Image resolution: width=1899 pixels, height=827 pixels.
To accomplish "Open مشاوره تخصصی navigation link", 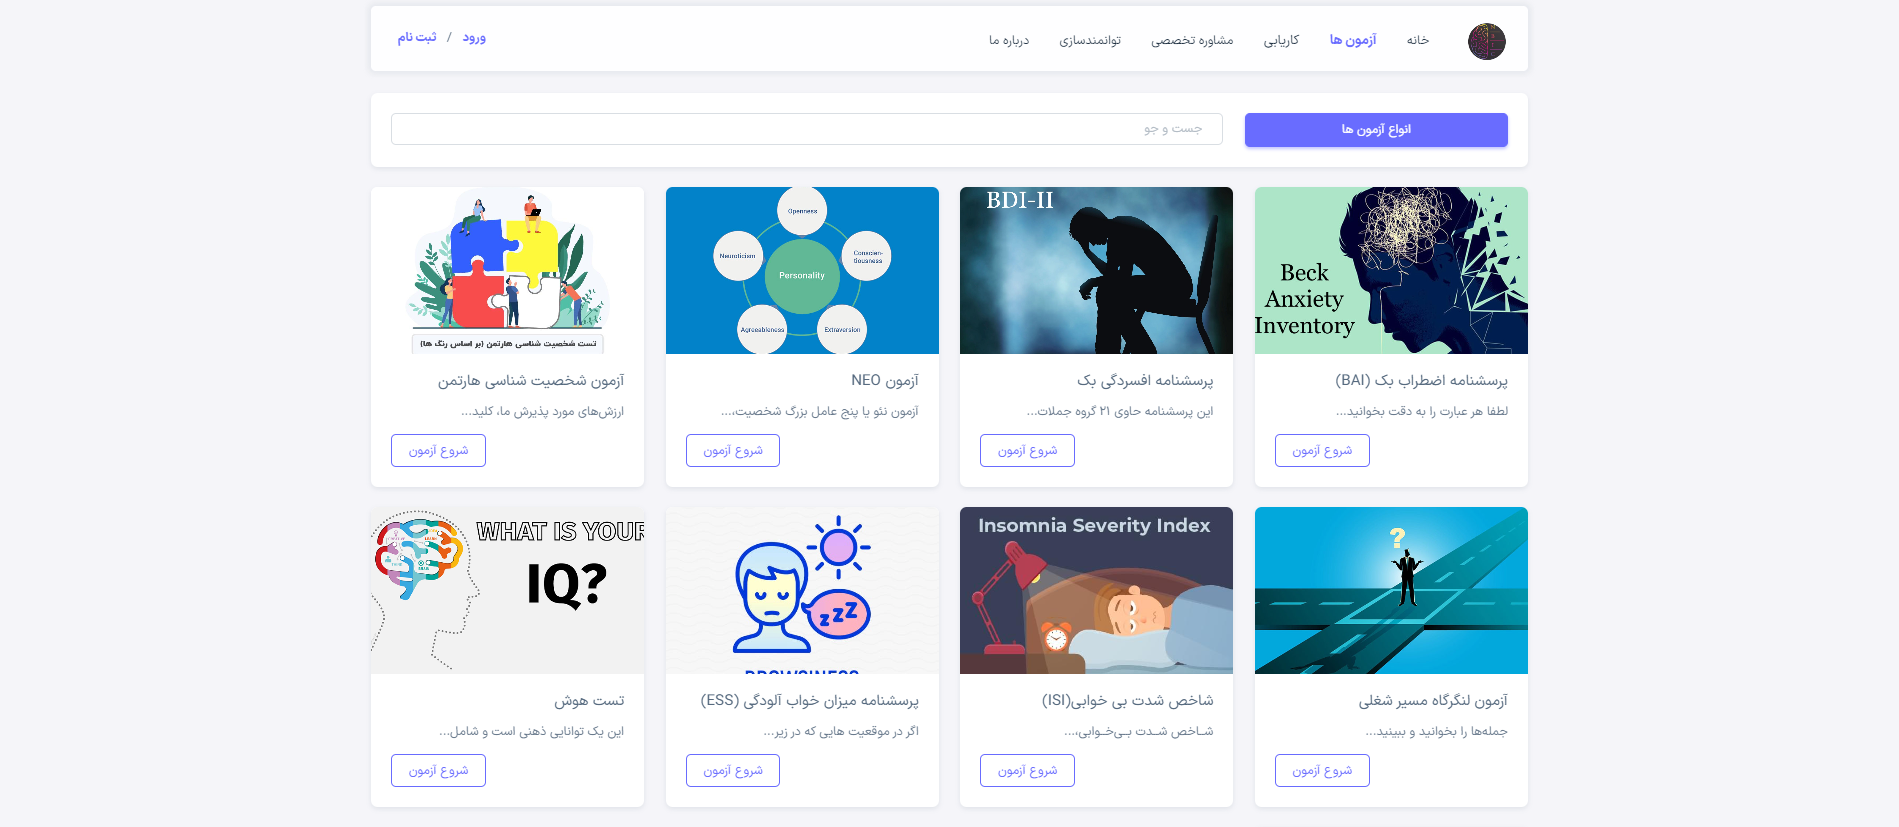I will click(x=1192, y=40).
